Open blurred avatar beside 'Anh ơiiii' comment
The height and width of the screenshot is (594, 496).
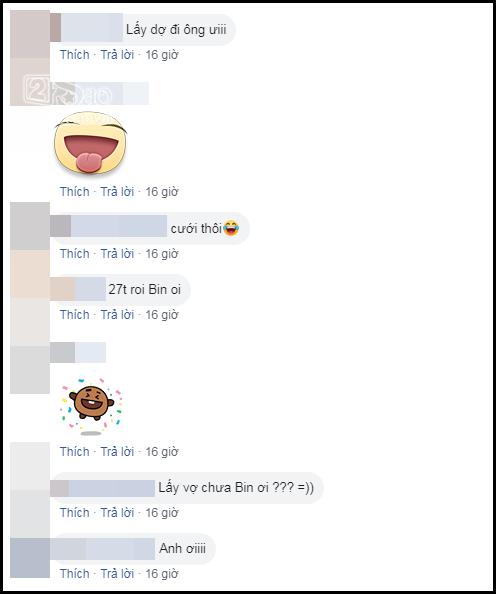tap(30, 558)
